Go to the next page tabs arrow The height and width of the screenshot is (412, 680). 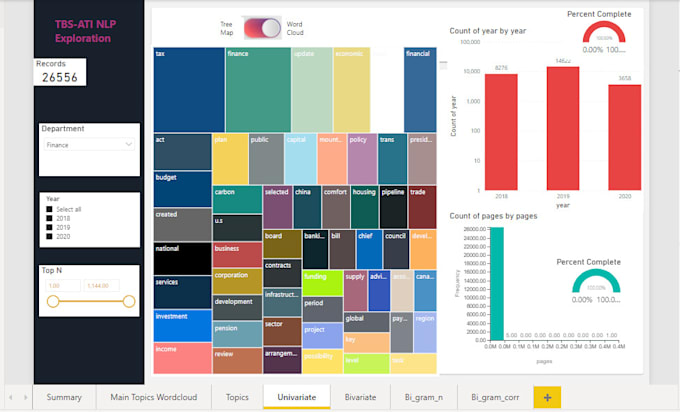pyautogui.click(x=26, y=397)
